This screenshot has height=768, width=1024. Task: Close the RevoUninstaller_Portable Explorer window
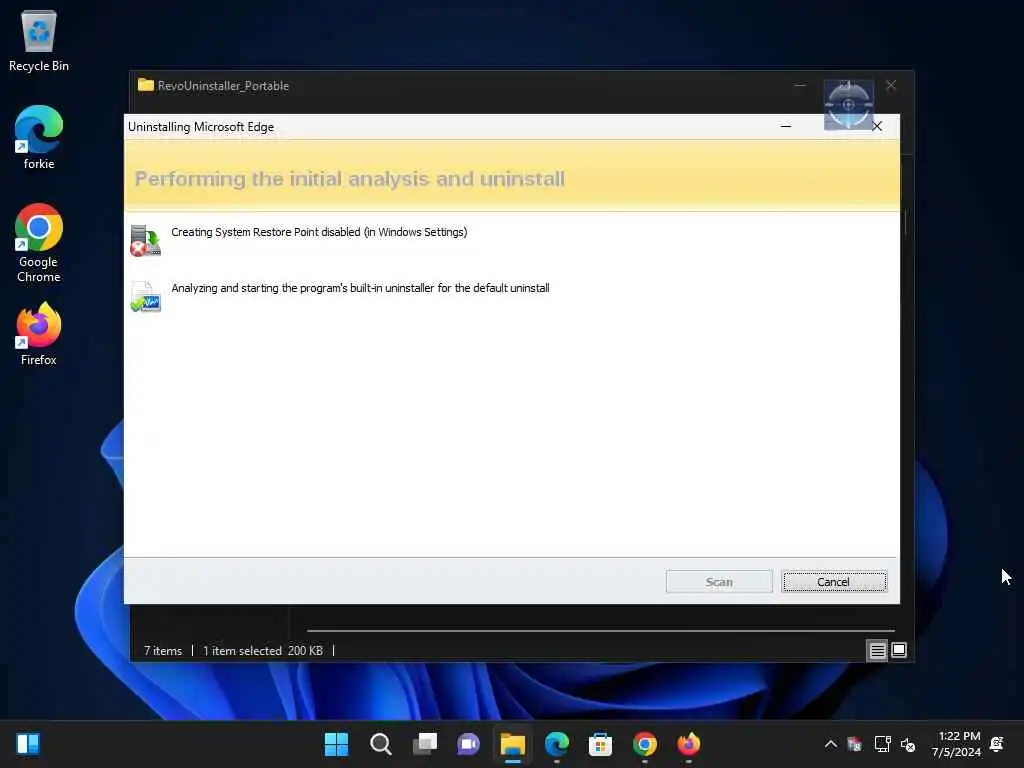click(x=891, y=85)
